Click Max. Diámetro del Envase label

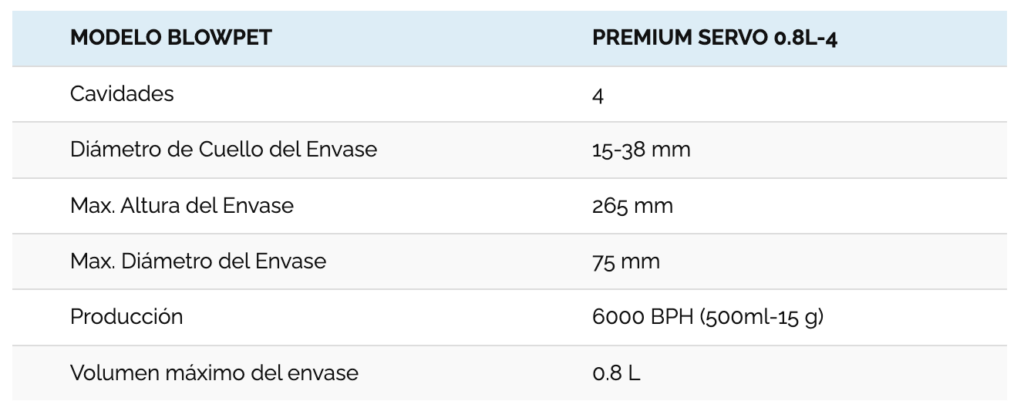199,261
